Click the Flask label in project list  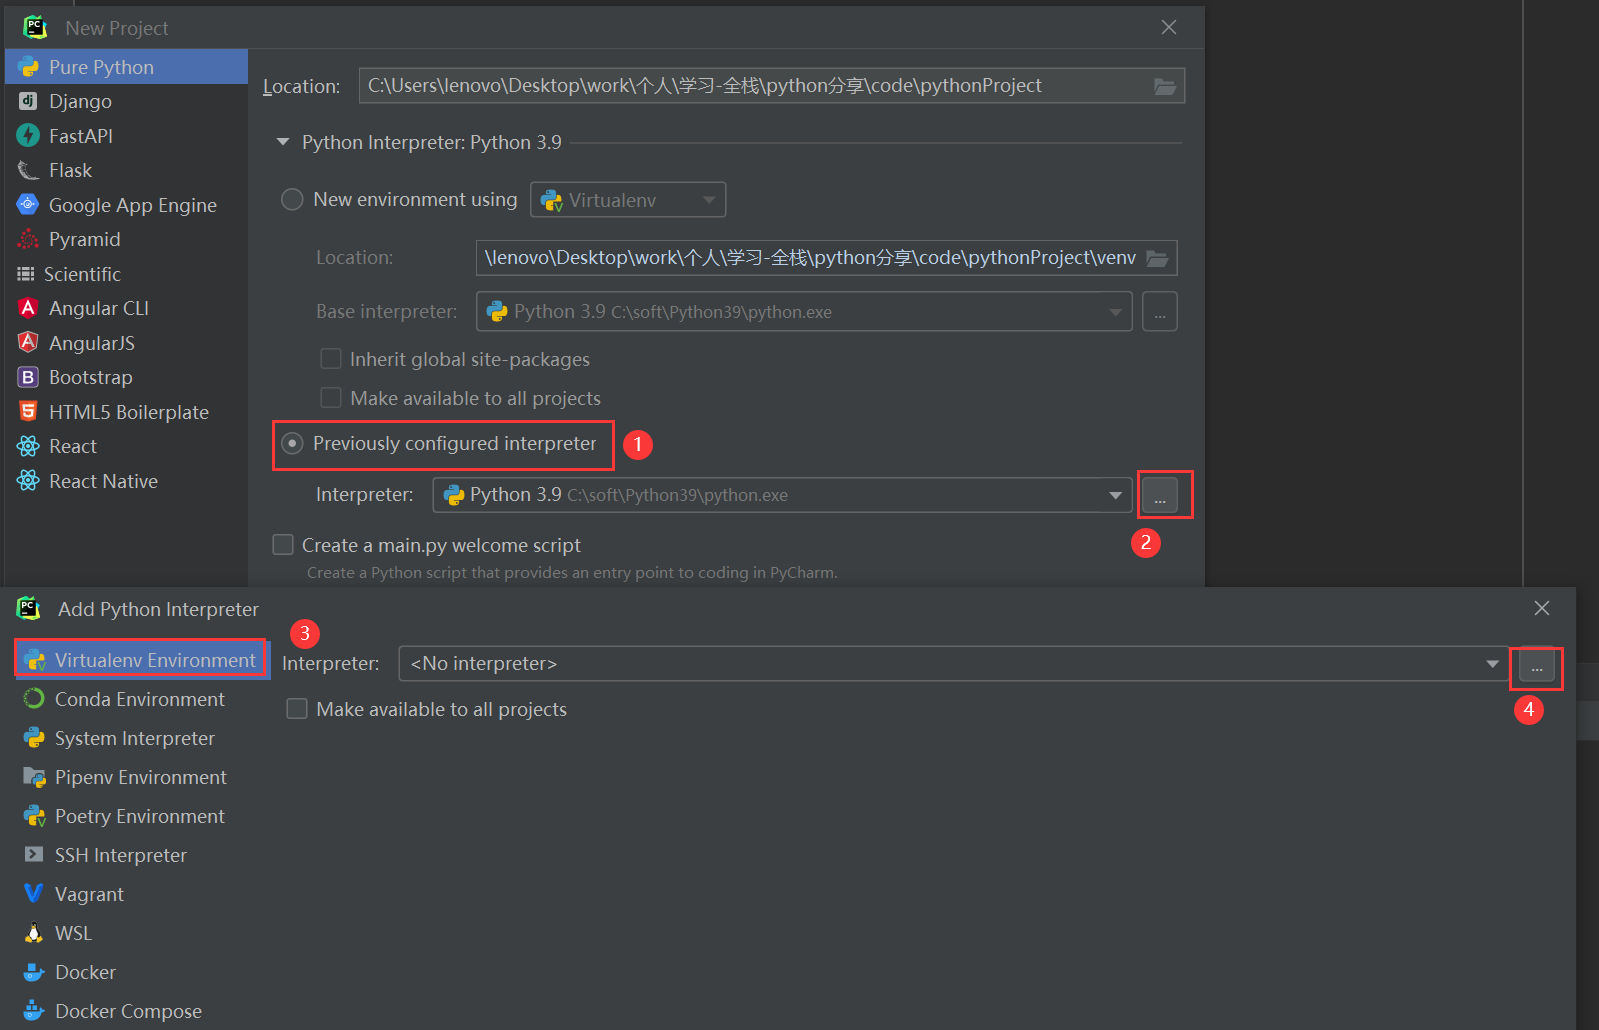(70, 171)
